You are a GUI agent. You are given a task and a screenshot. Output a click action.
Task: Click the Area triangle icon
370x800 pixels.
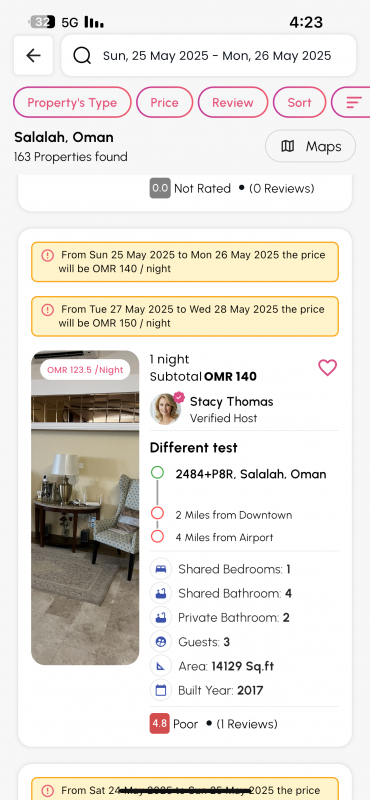tap(161, 666)
